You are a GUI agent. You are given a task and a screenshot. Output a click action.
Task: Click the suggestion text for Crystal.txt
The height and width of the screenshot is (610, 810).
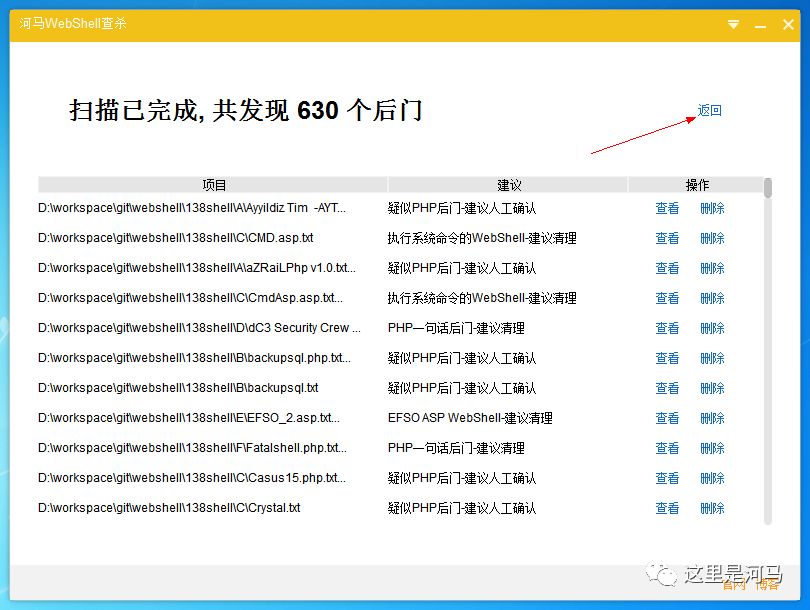tap(462, 508)
